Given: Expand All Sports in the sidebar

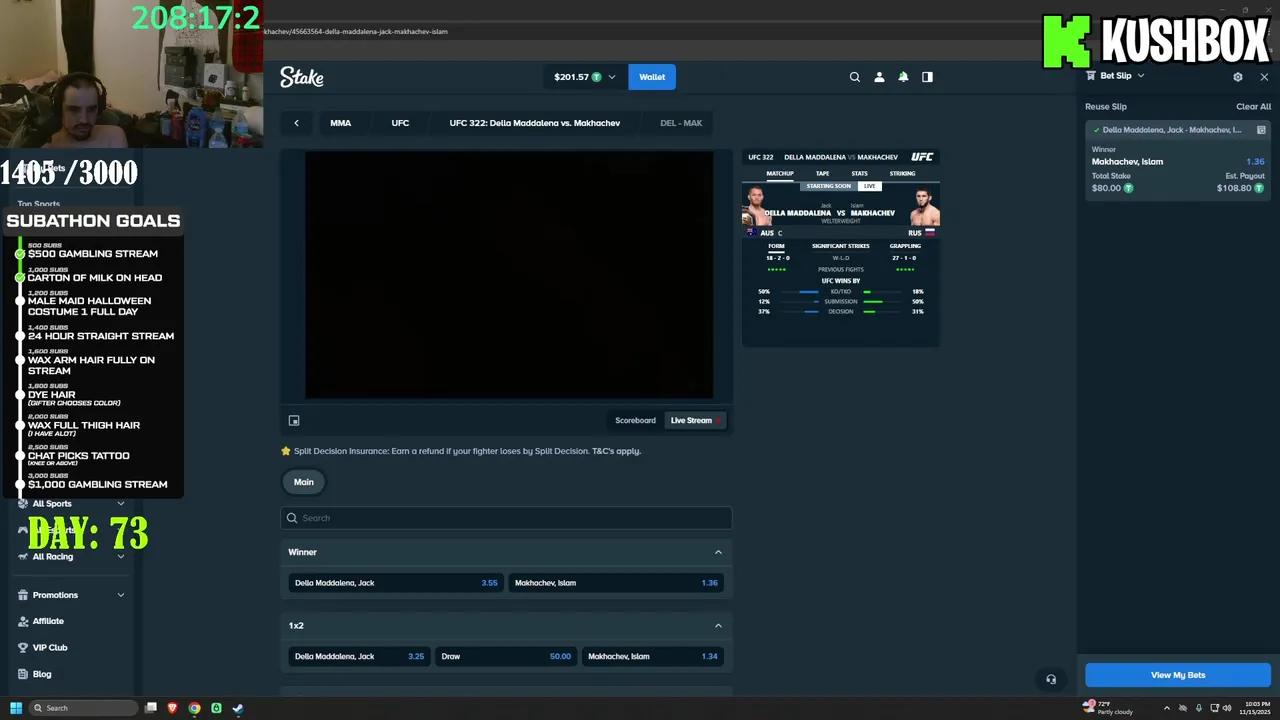Looking at the screenshot, I should (x=121, y=504).
